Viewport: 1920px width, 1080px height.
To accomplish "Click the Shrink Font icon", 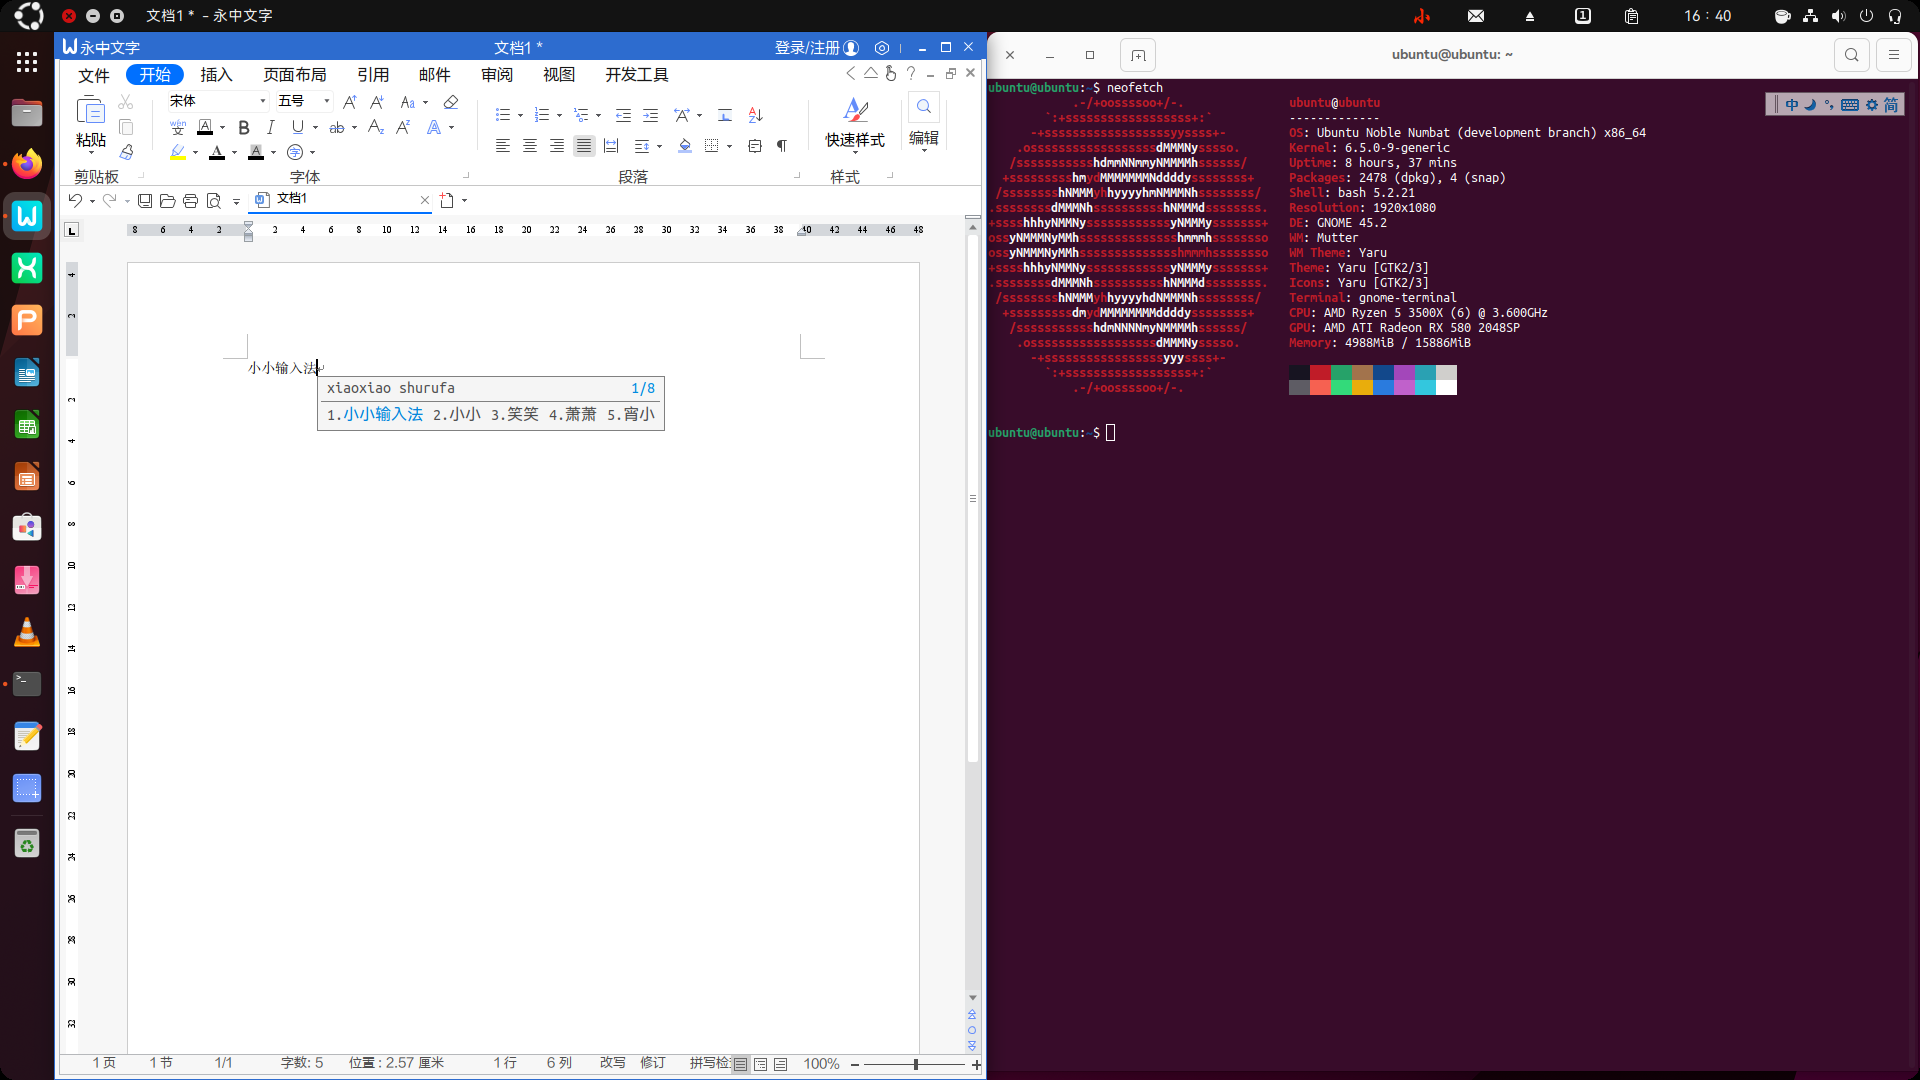I will [376, 102].
